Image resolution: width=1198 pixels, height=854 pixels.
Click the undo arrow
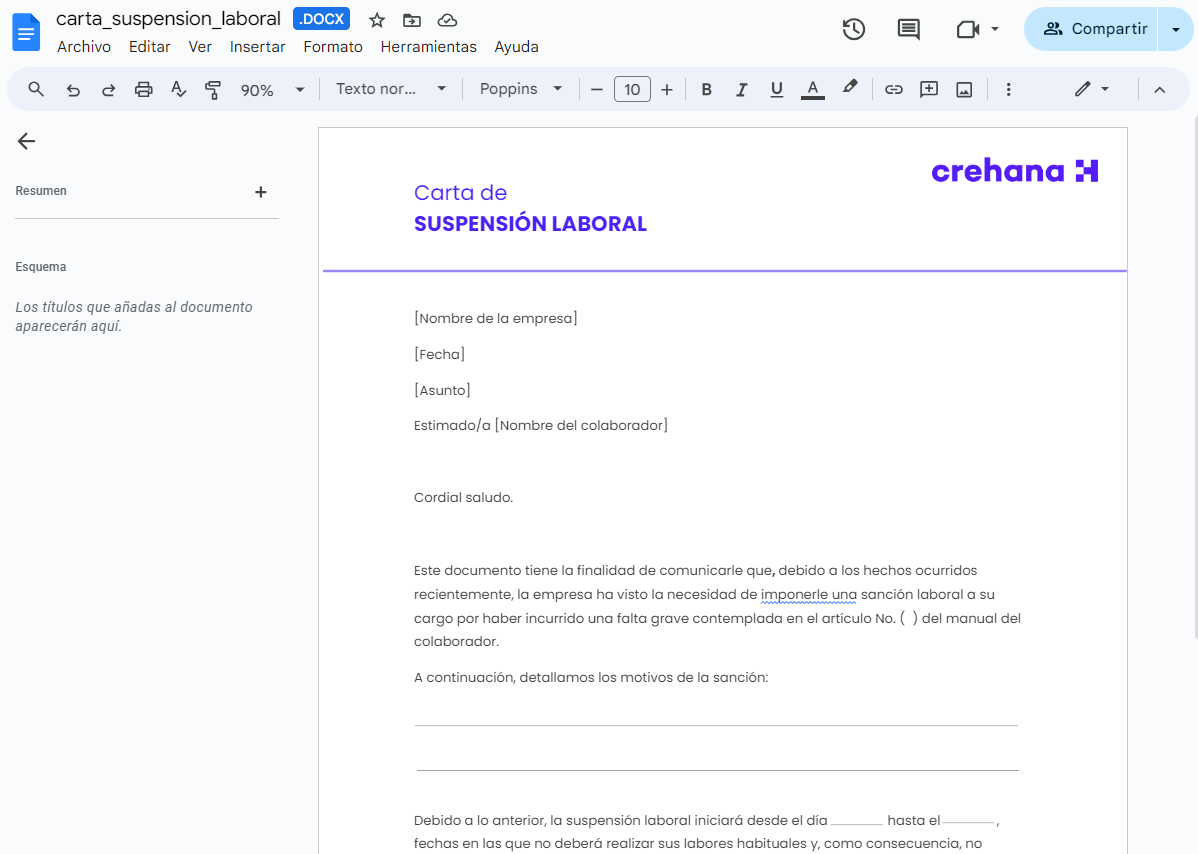[72, 89]
